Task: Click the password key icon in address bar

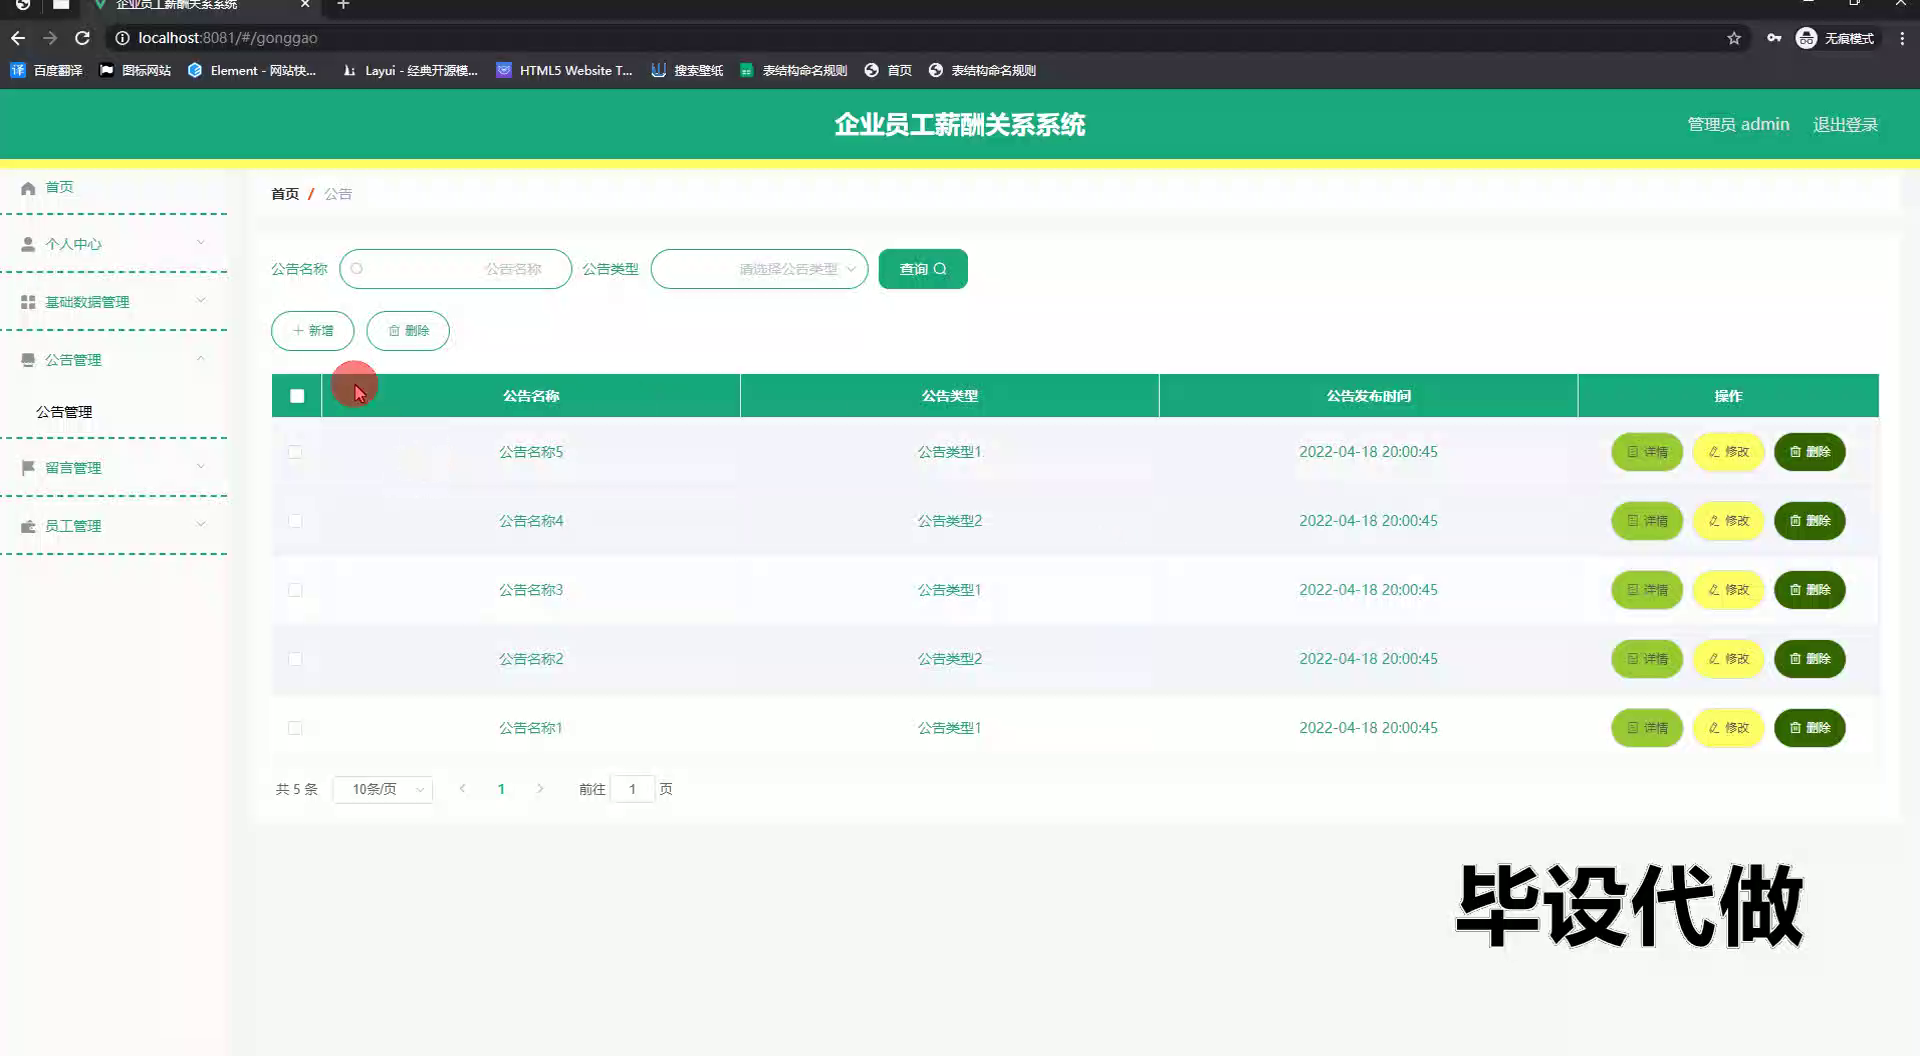Action: coord(1774,38)
